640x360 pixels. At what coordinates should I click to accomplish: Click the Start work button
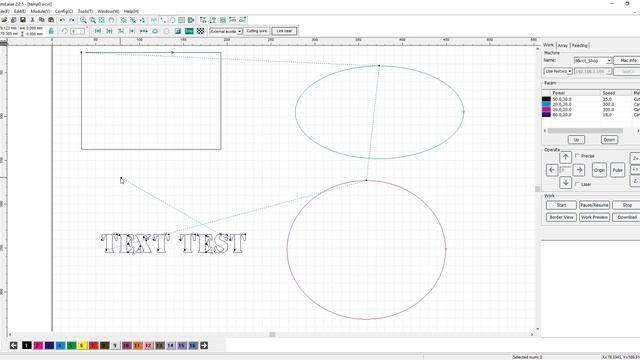coord(561,205)
